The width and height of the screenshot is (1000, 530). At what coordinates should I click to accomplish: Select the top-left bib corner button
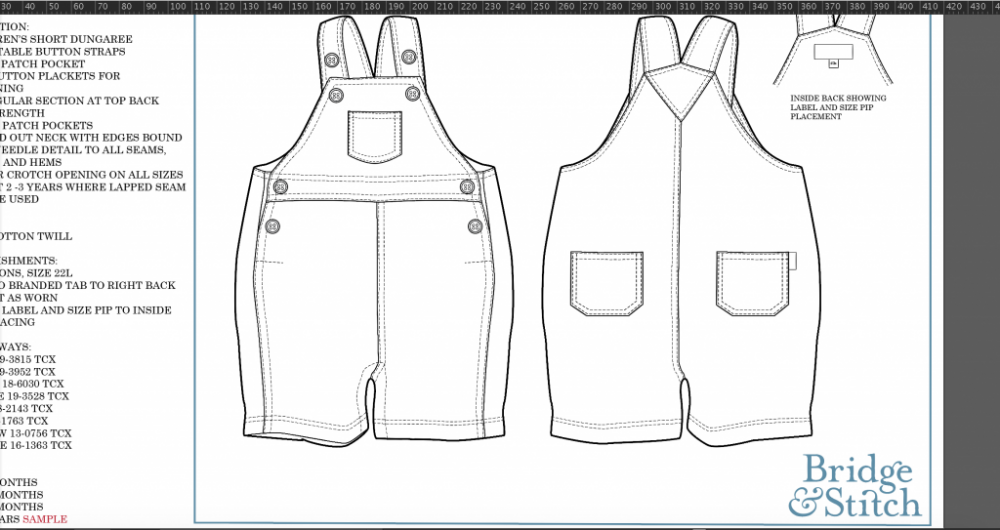[x=336, y=96]
